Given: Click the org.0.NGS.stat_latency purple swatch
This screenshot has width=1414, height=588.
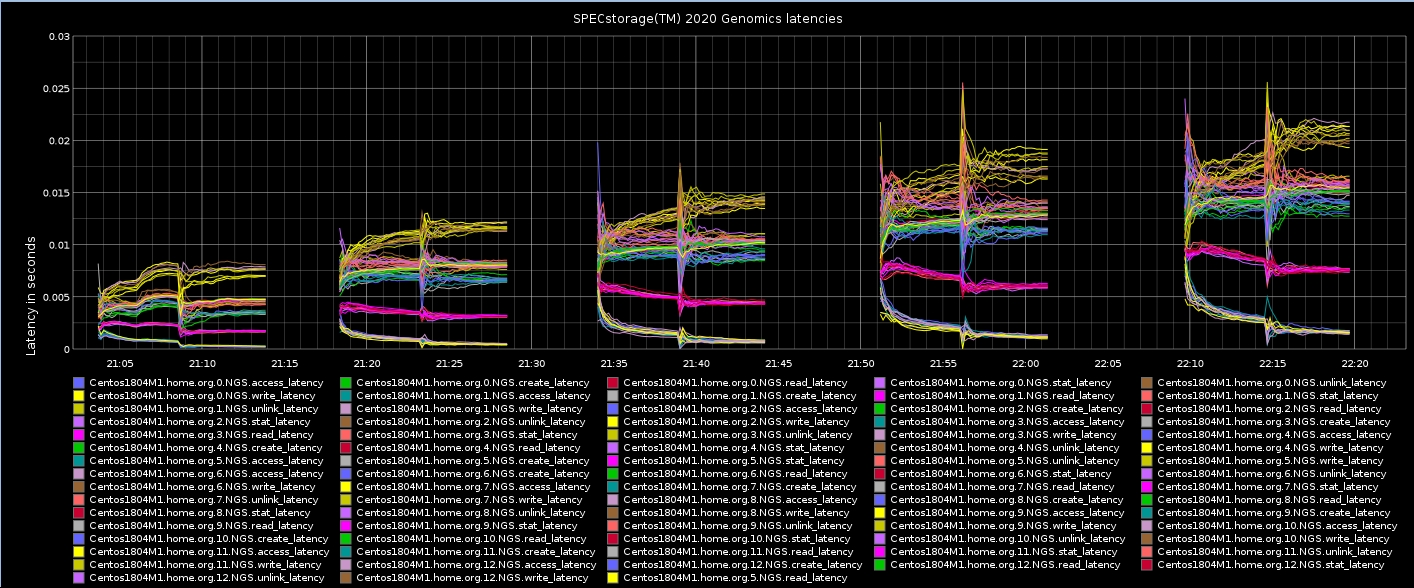Looking at the screenshot, I should pos(880,383).
